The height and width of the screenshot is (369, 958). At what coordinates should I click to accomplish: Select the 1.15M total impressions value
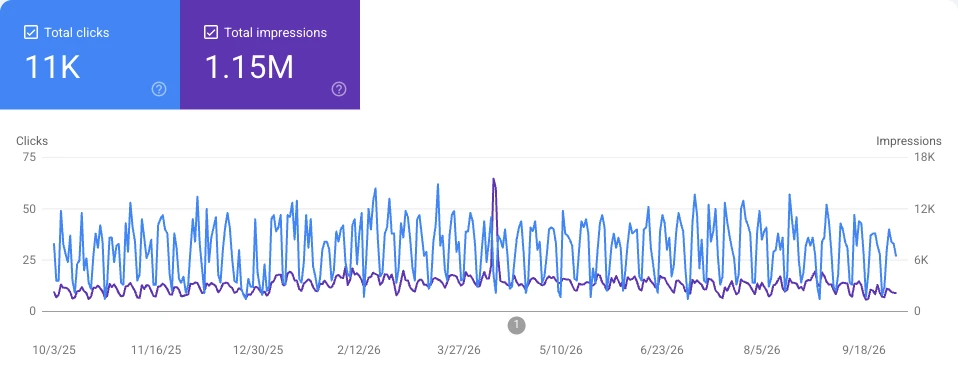click(x=249, y=67)
